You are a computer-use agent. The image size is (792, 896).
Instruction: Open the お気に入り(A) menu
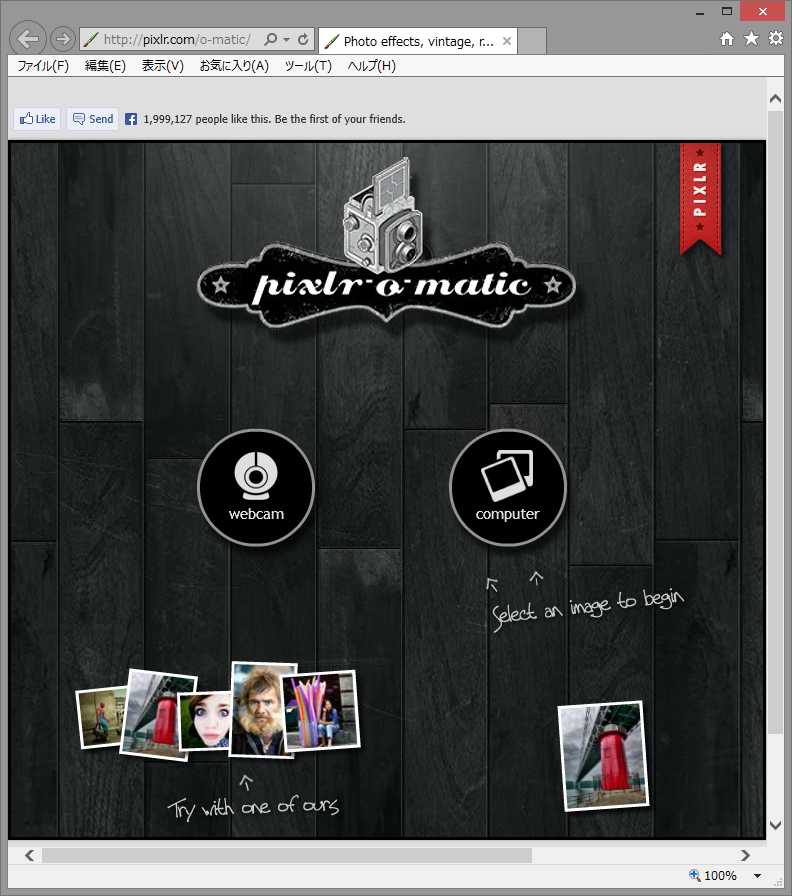pyautogui.click(x=234, y=66)
